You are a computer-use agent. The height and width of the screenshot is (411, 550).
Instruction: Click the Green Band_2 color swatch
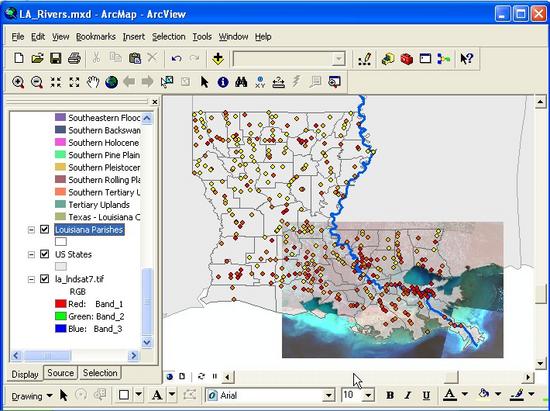click(61, 316)
